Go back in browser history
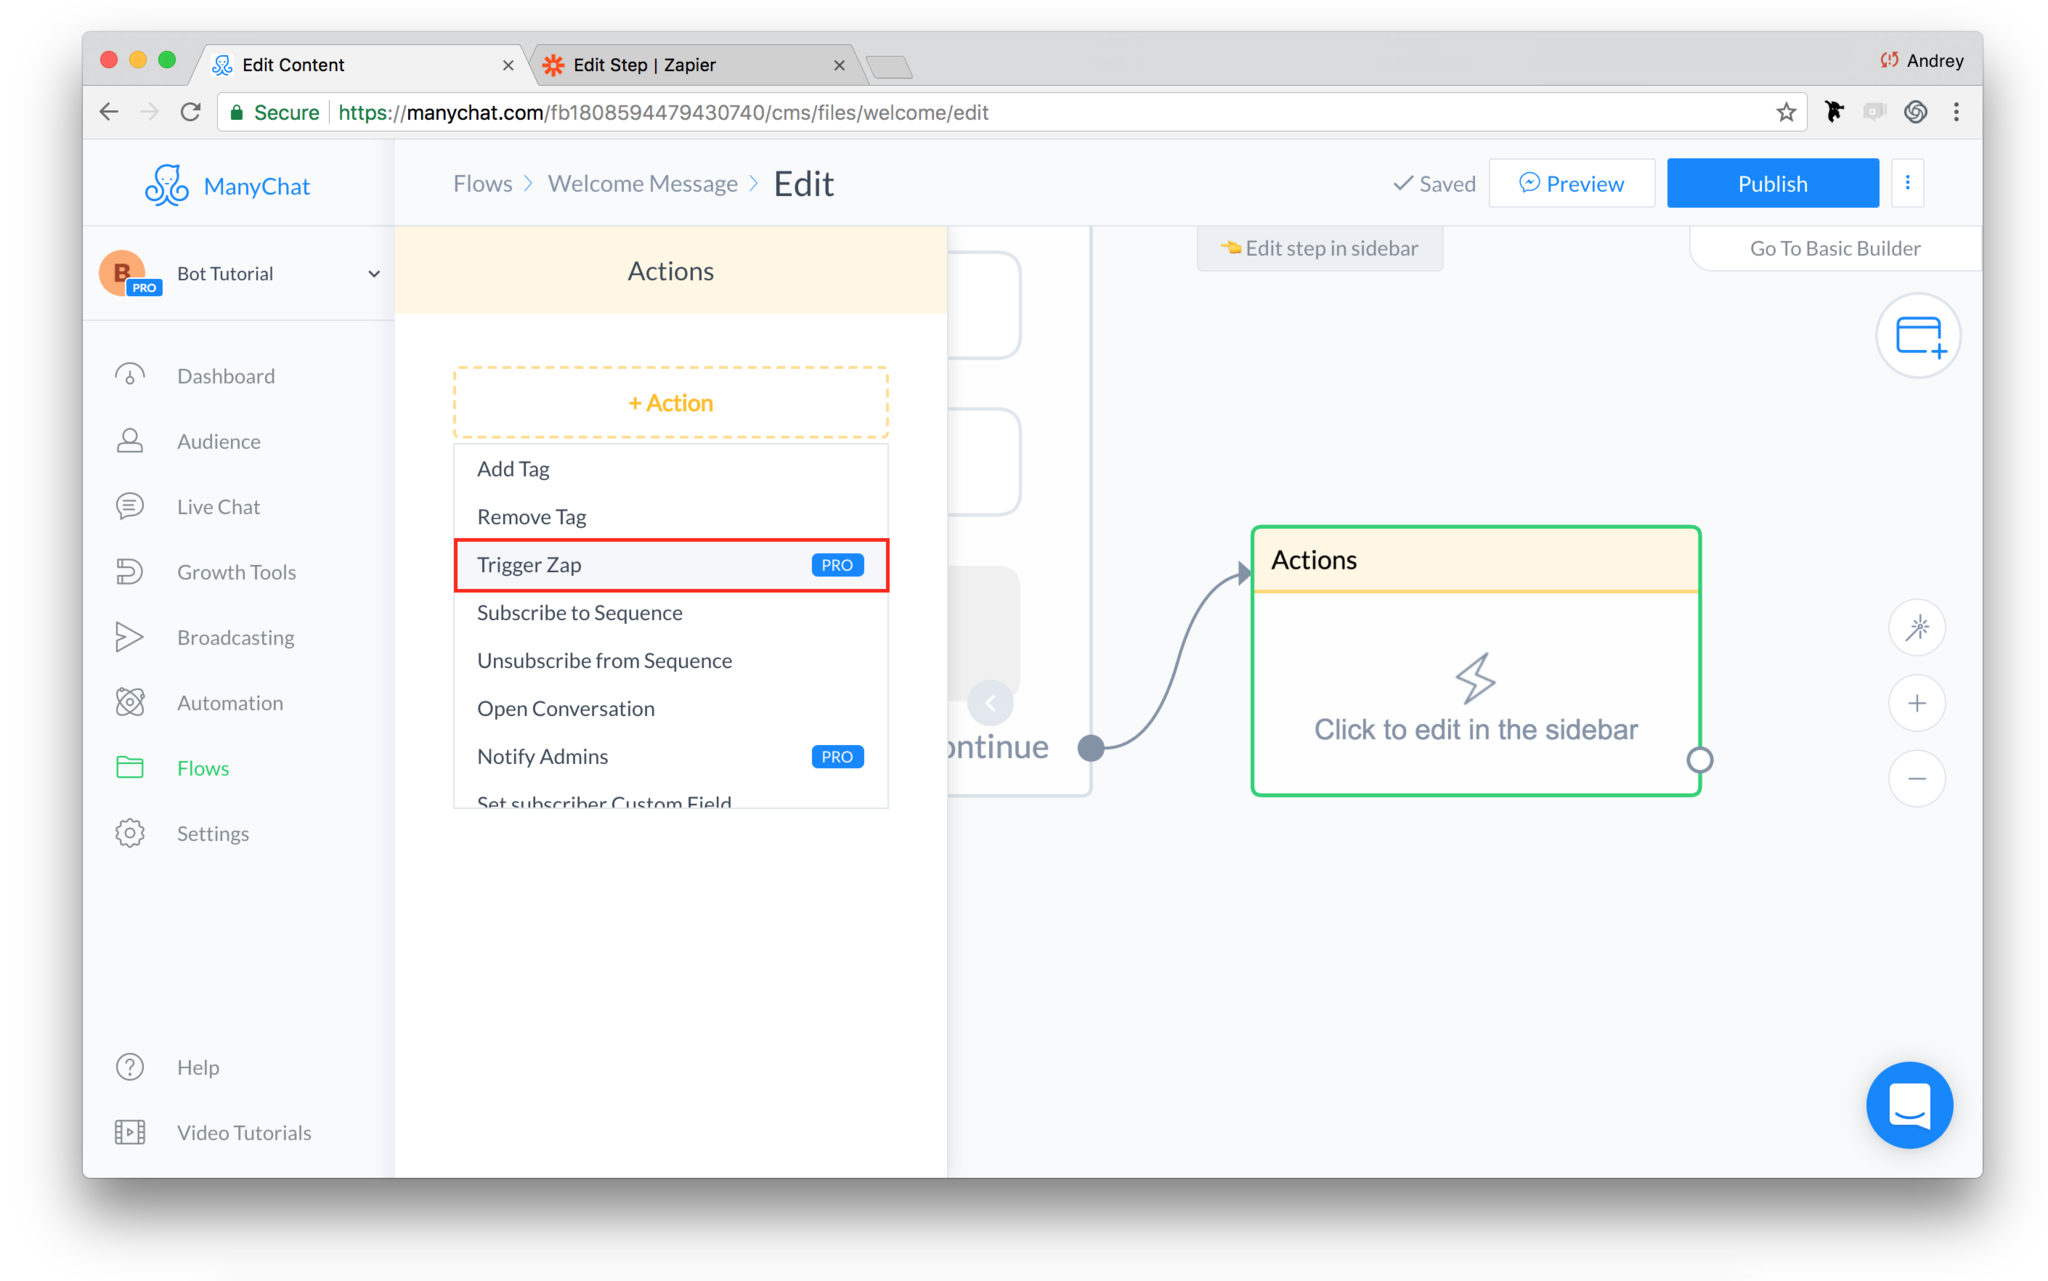The image size is (2048, 1281). (109, 112)
